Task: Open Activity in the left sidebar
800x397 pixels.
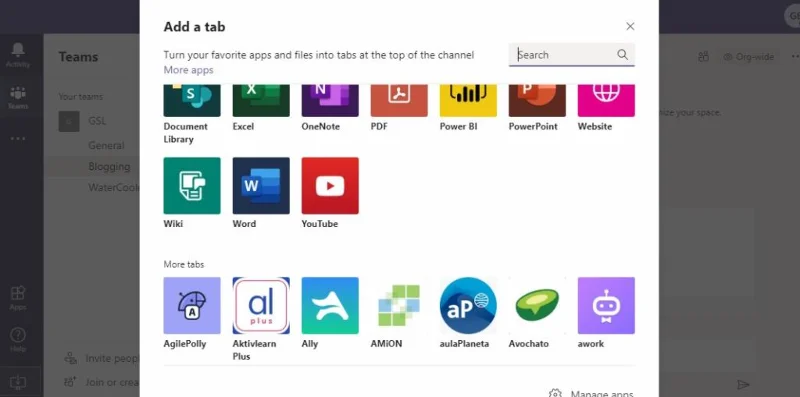Action: (x=18, y=55)
